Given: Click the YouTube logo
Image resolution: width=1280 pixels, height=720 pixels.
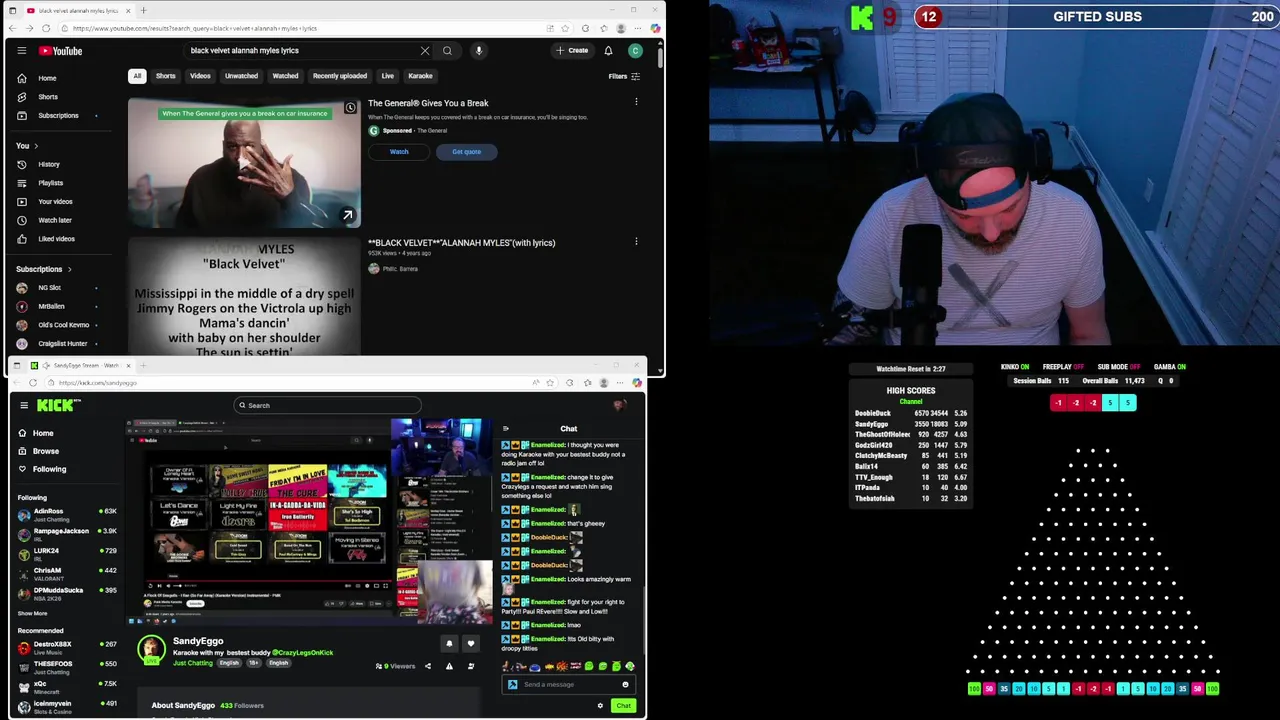Looking at the screenshot, I should click(x=61, y=51).
